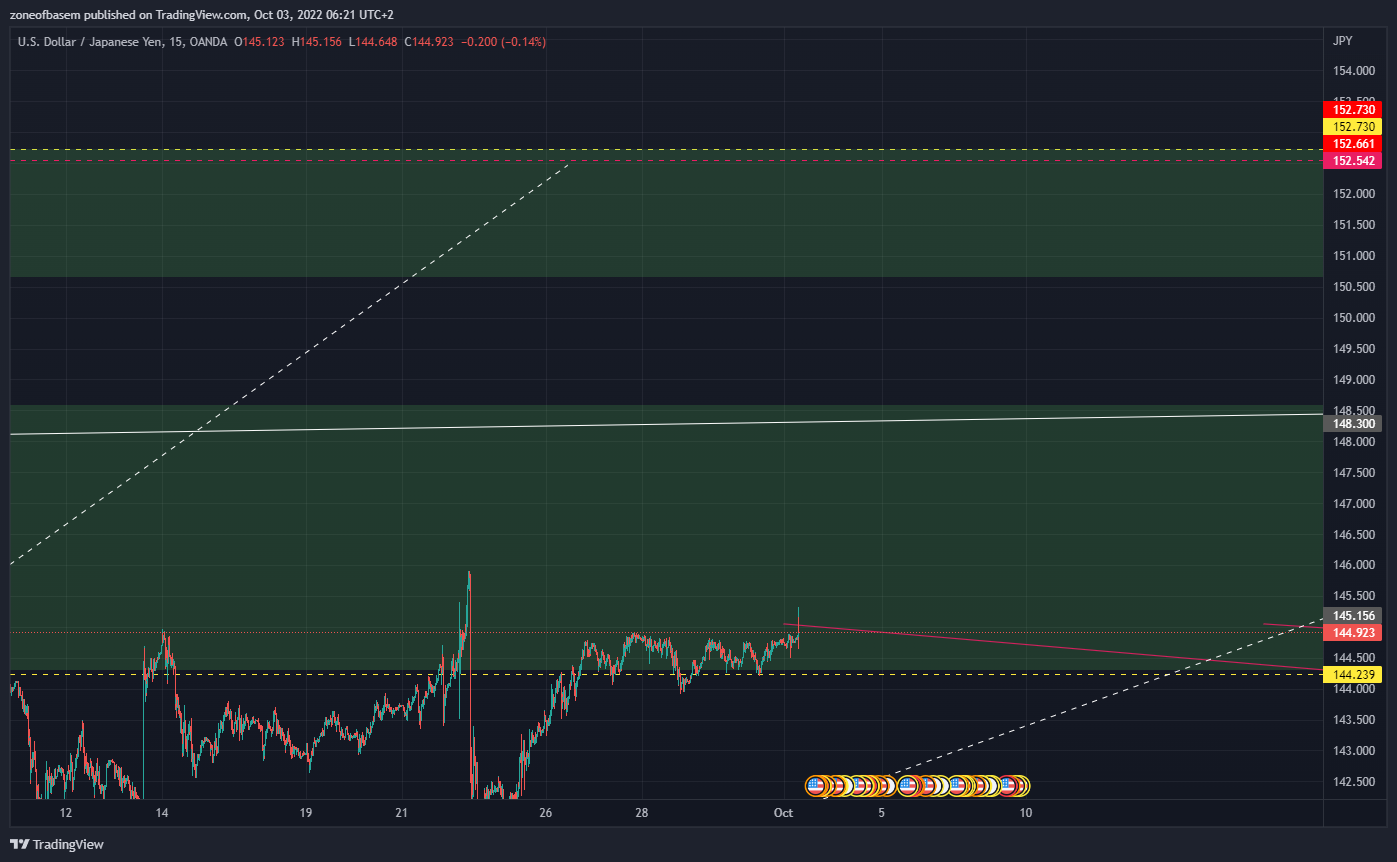Click the low value L144.648

pyautogui.click(x=373, y=41)
